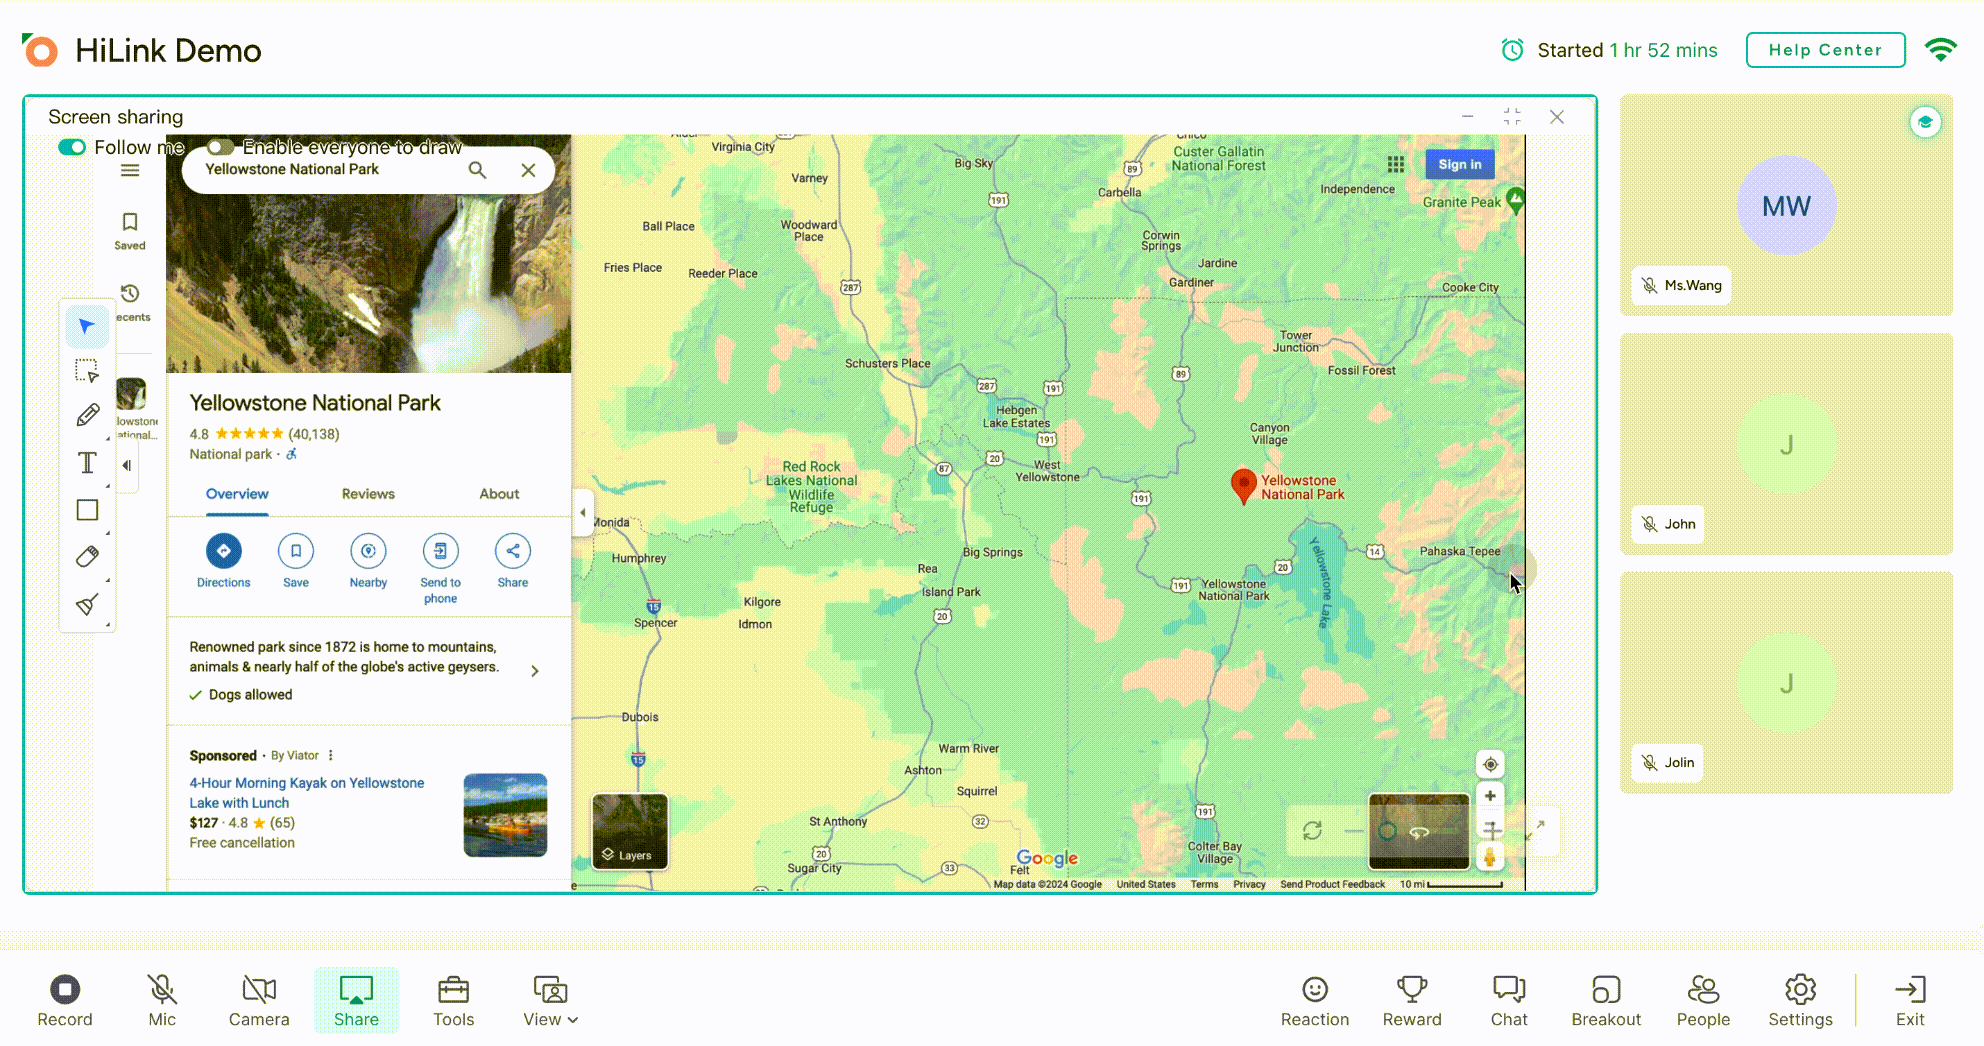This screenshot has height=1046, width=1984.
Task: Disable the Follow me toggle
Action: pos(71,147)
